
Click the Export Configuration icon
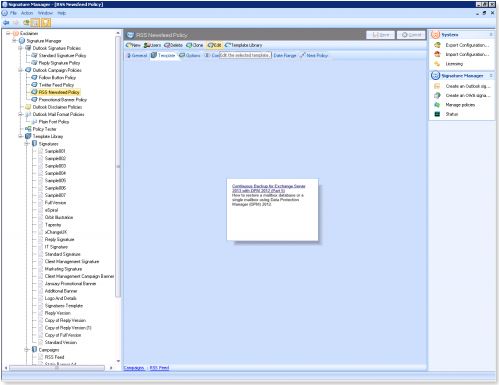(x=437, y=45)
